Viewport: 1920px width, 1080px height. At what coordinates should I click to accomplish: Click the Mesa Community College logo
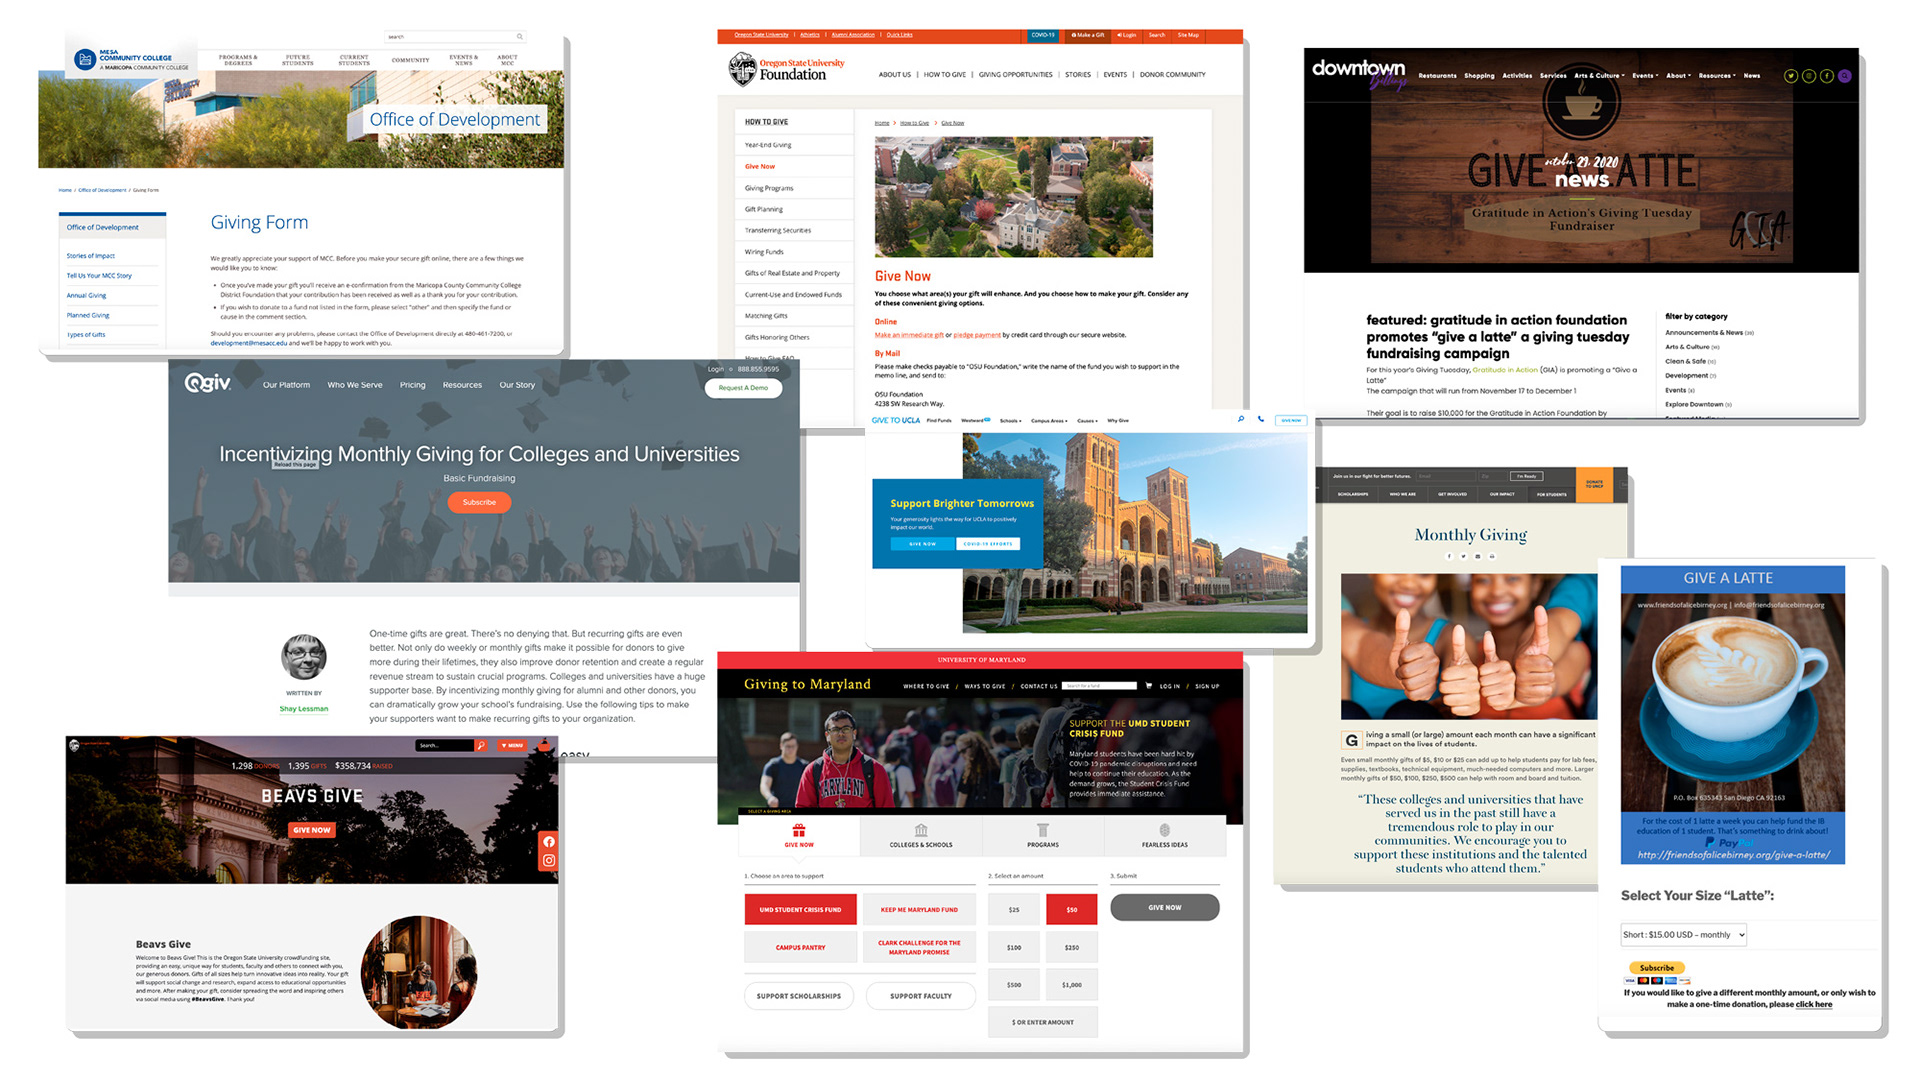[131, 60]
